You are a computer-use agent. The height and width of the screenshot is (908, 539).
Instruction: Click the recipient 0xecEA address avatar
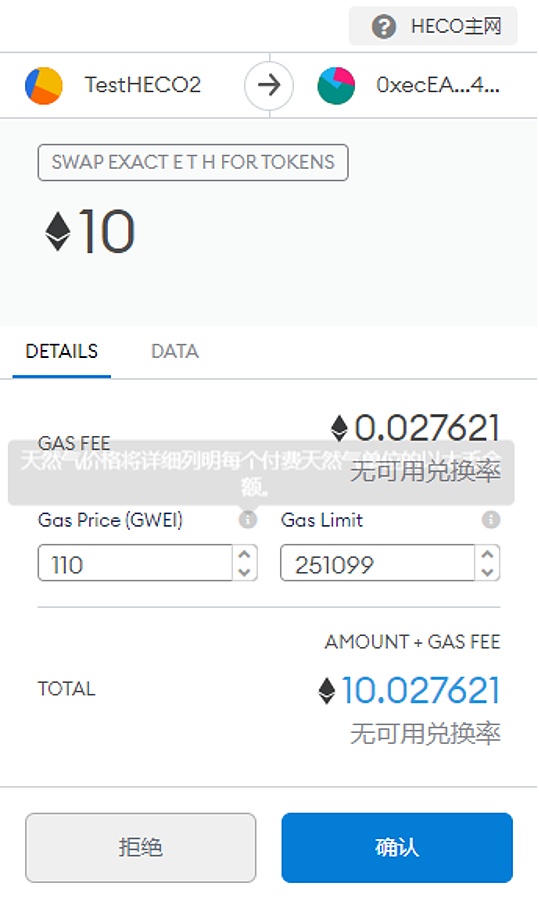tap(336, 85)
